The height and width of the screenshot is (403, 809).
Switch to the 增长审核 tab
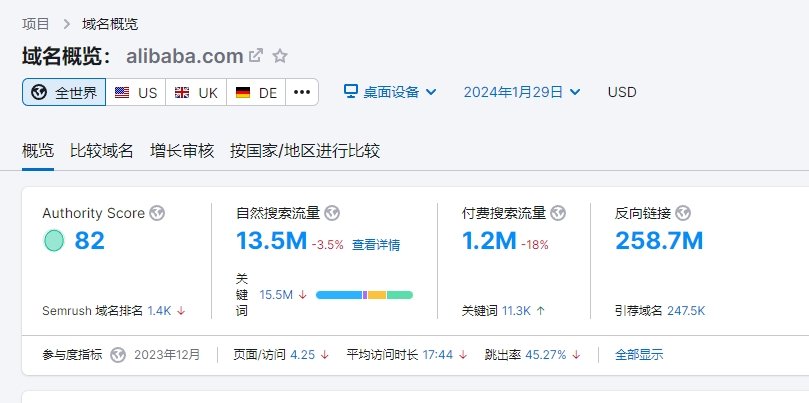pyautogui.click(x=182, y=151)
